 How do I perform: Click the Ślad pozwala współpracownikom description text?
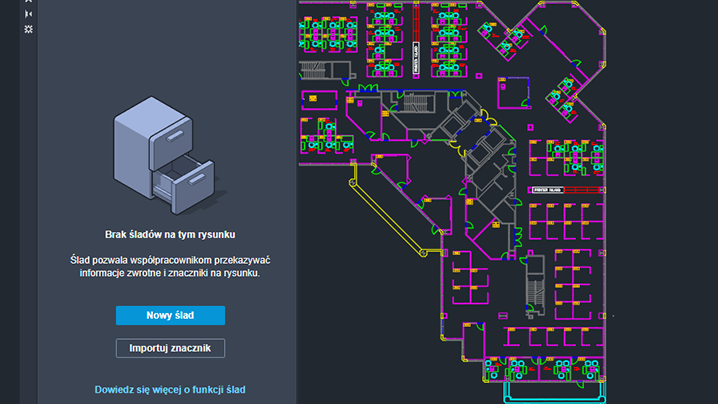170,267
